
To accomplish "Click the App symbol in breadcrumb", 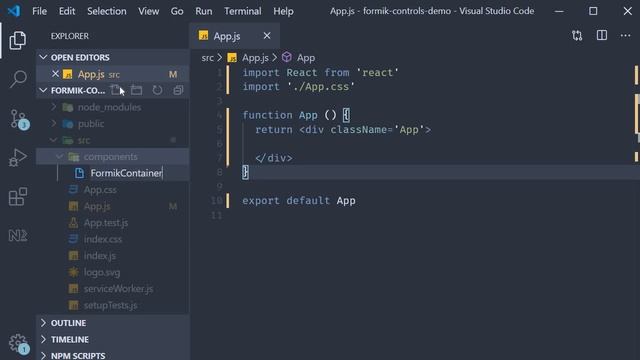I will pos(306,58).
